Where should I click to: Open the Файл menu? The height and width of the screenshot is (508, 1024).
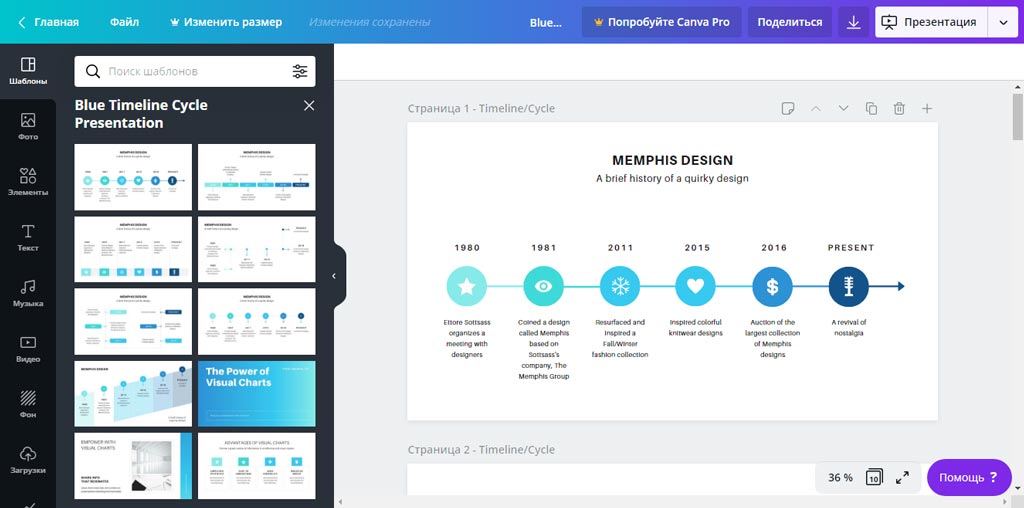125,22
